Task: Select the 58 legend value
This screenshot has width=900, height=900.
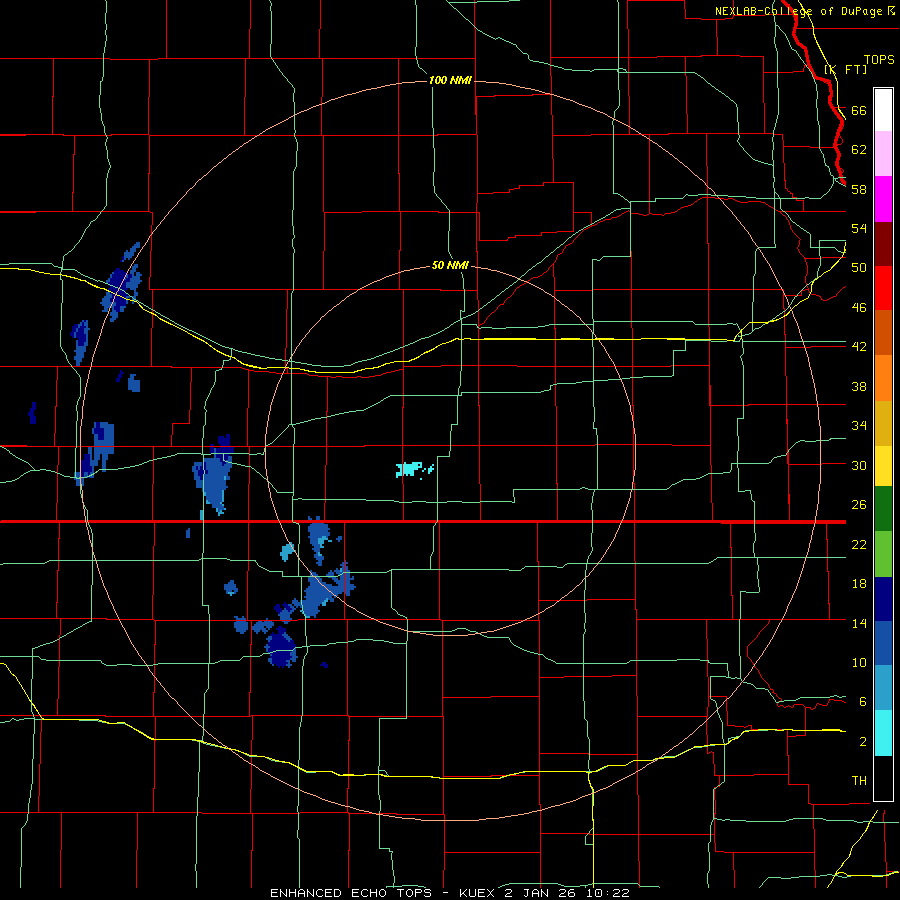Action: coord(859,189)
